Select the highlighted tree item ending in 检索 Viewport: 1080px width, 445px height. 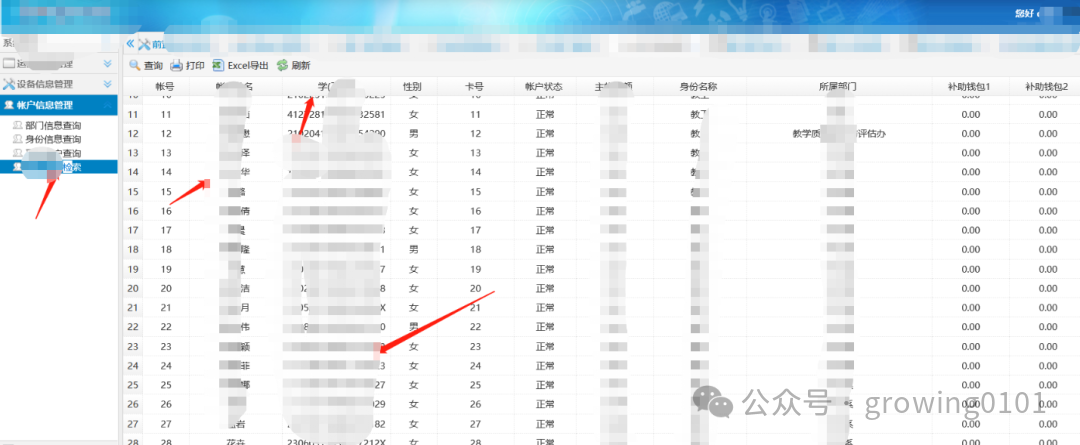59,167
